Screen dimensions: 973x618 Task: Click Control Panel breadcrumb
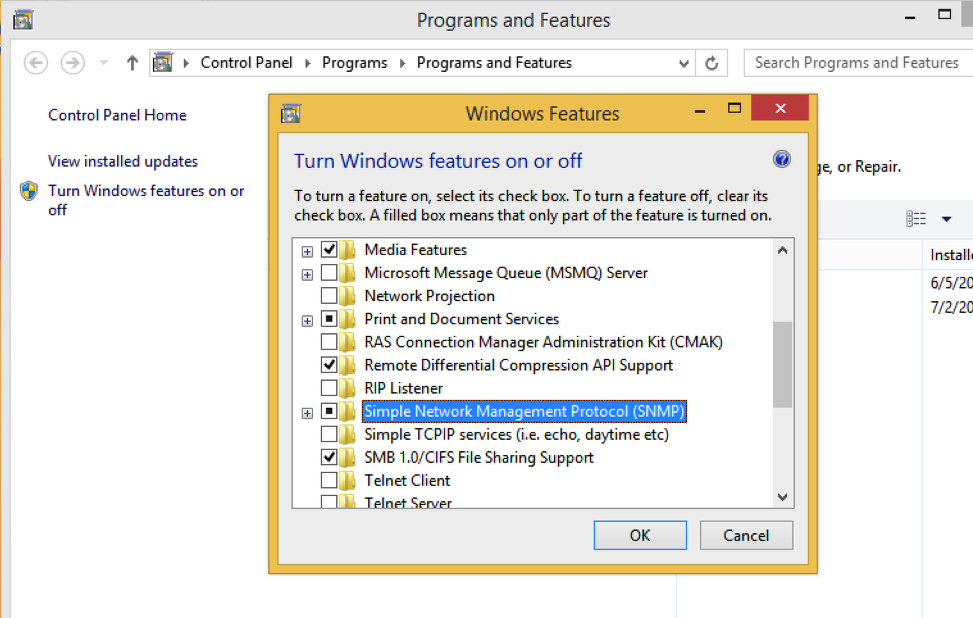click(246, 63)
